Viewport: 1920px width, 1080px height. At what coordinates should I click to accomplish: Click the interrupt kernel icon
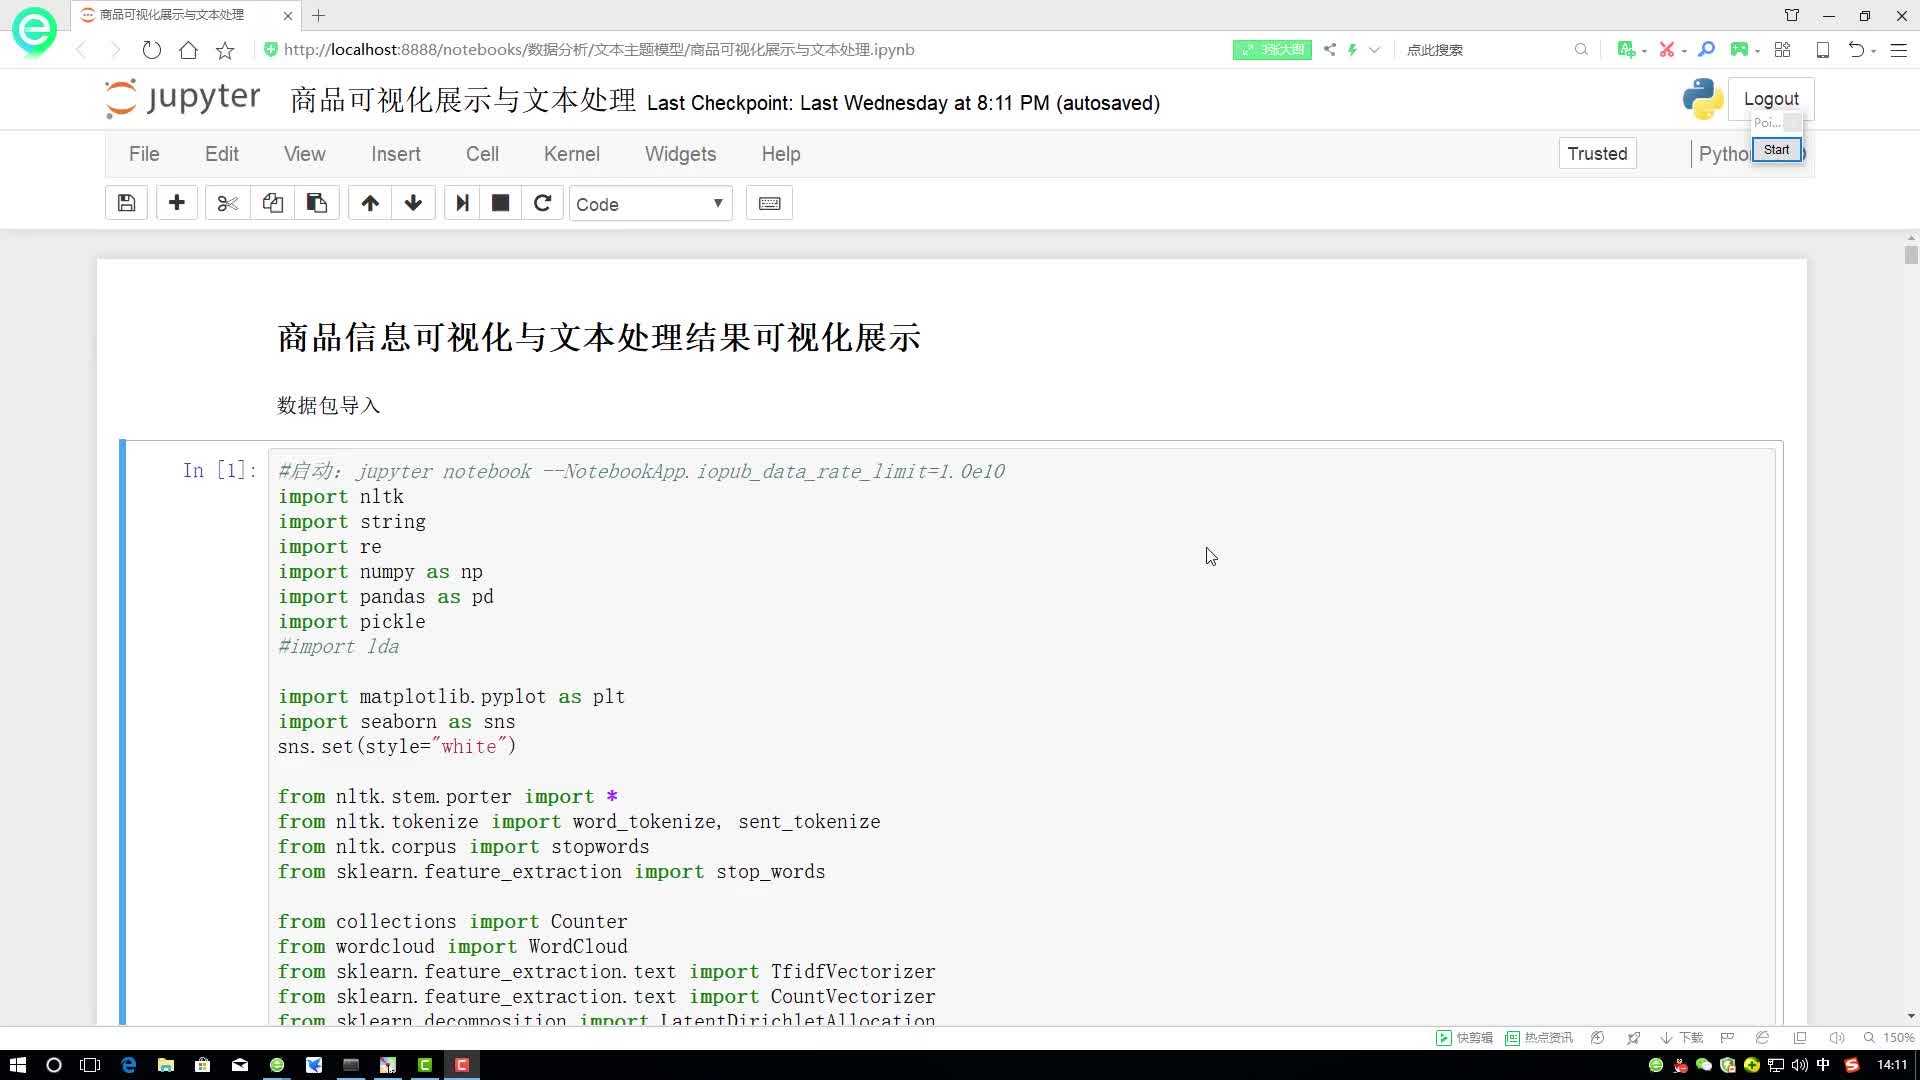coord(501,204)
